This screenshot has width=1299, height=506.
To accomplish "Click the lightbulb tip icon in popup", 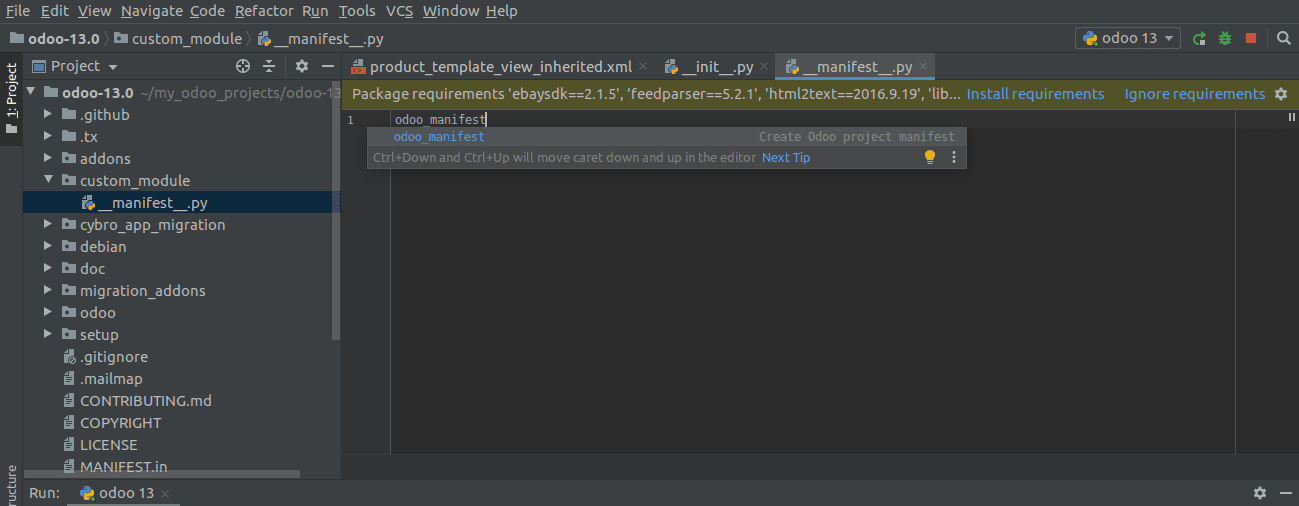I will click(x=929, y=157).
